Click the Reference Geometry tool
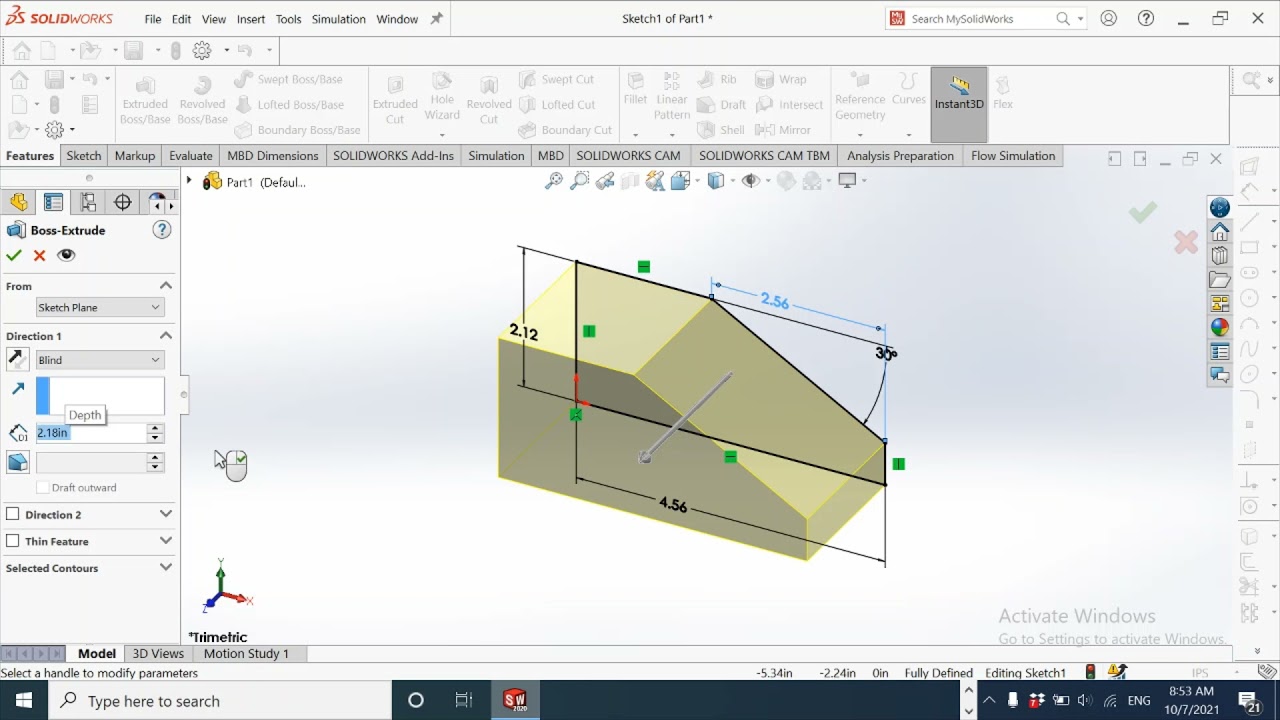Viewport: 1280px width, 720px height. coord(860,98)
